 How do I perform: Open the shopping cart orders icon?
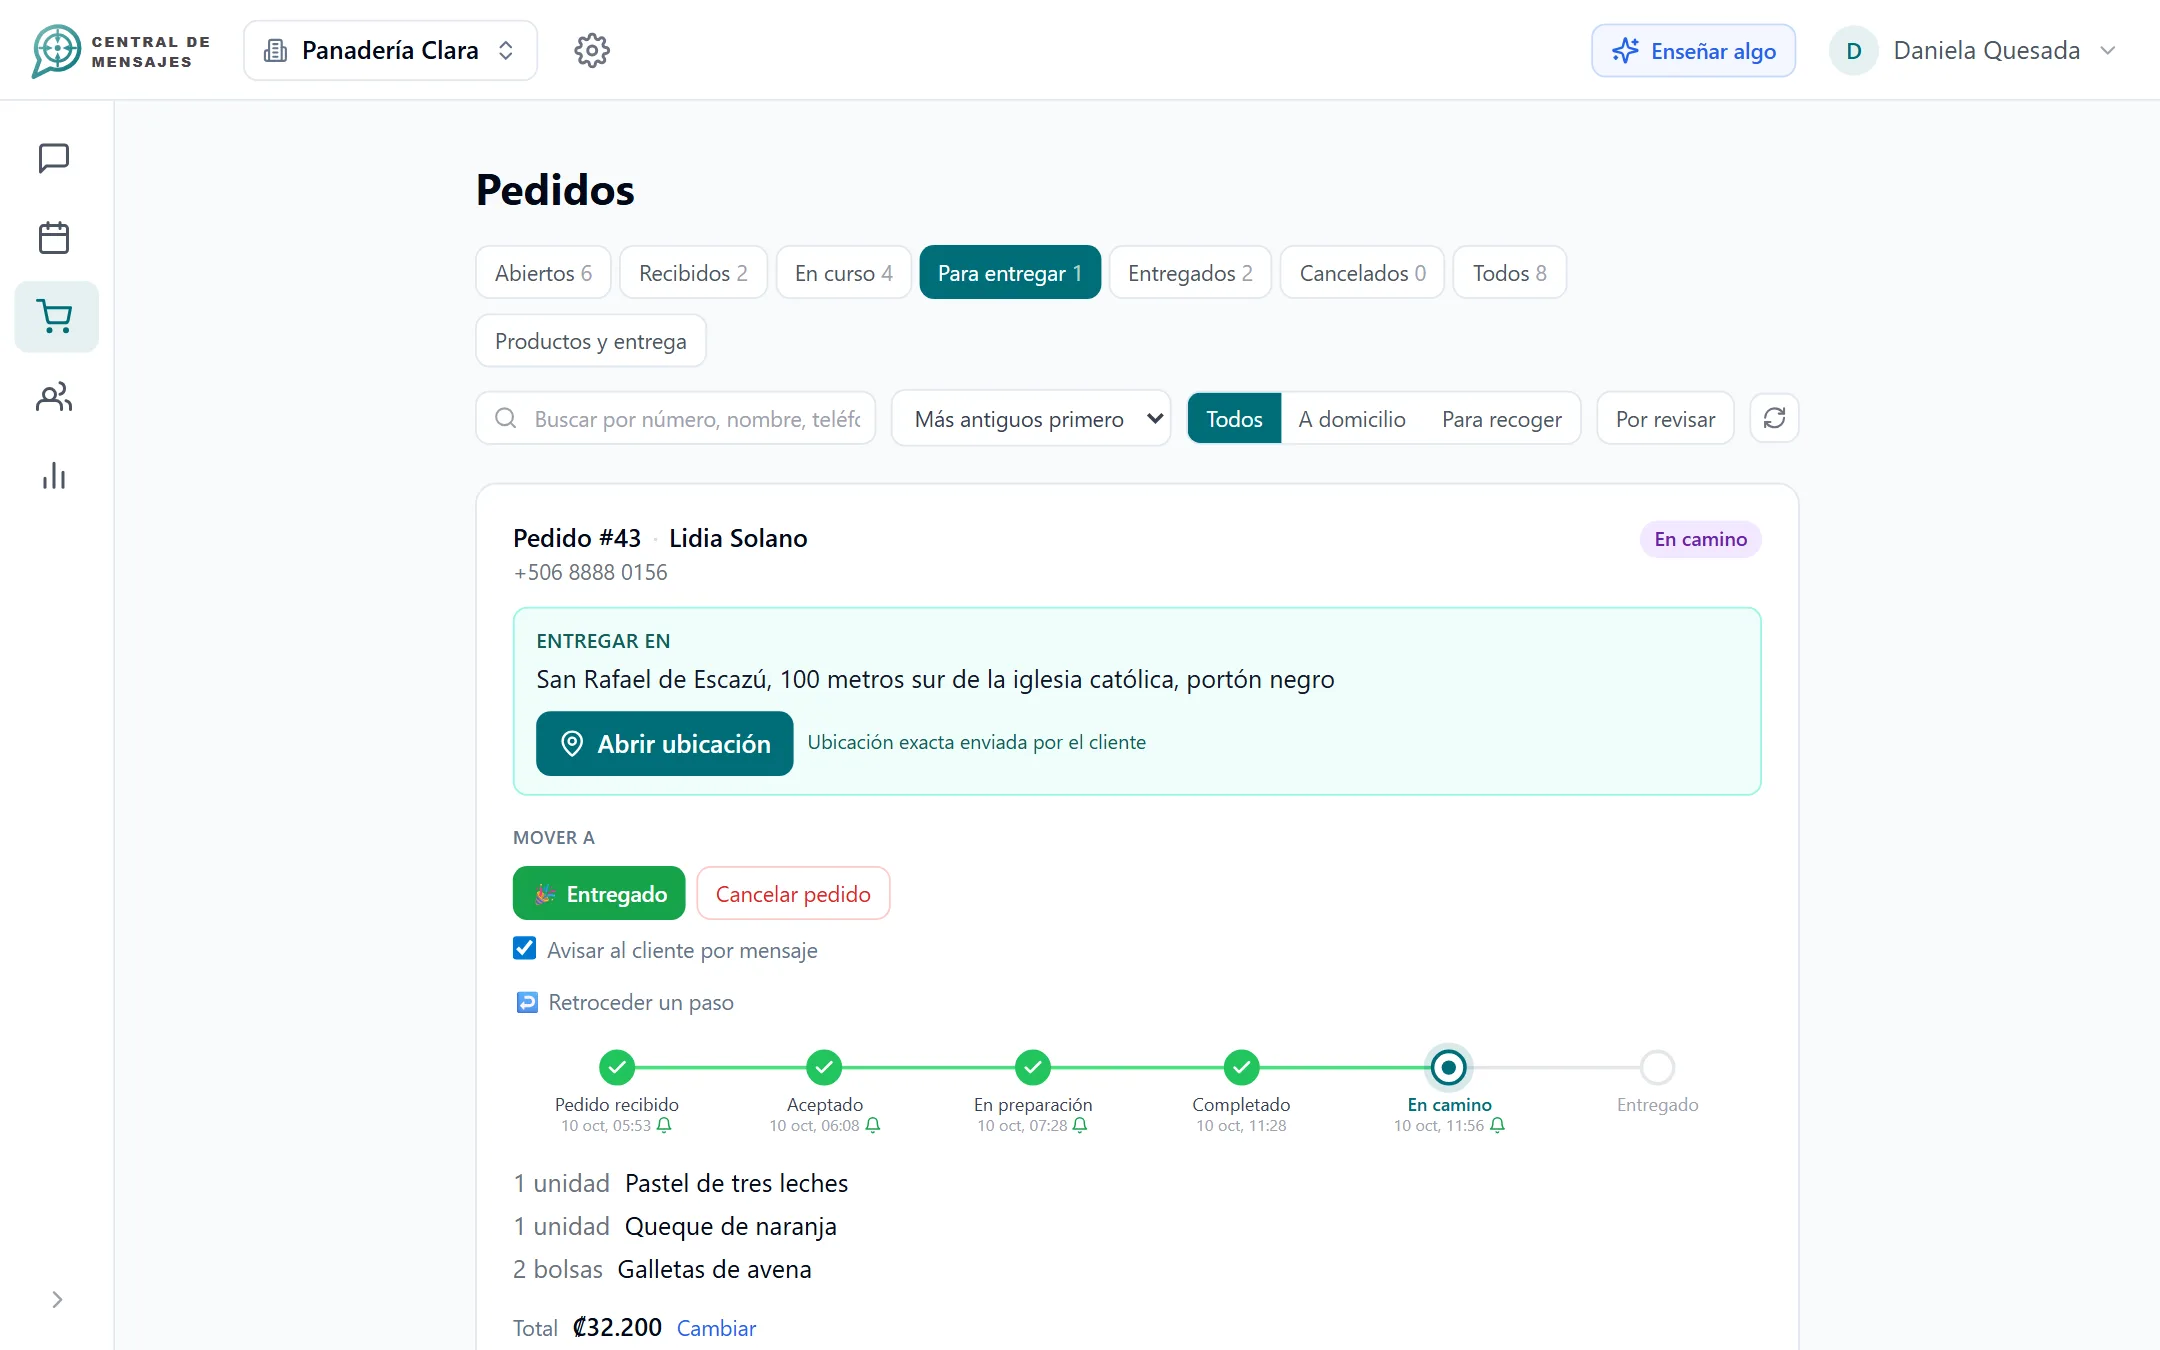click(56, 316)
